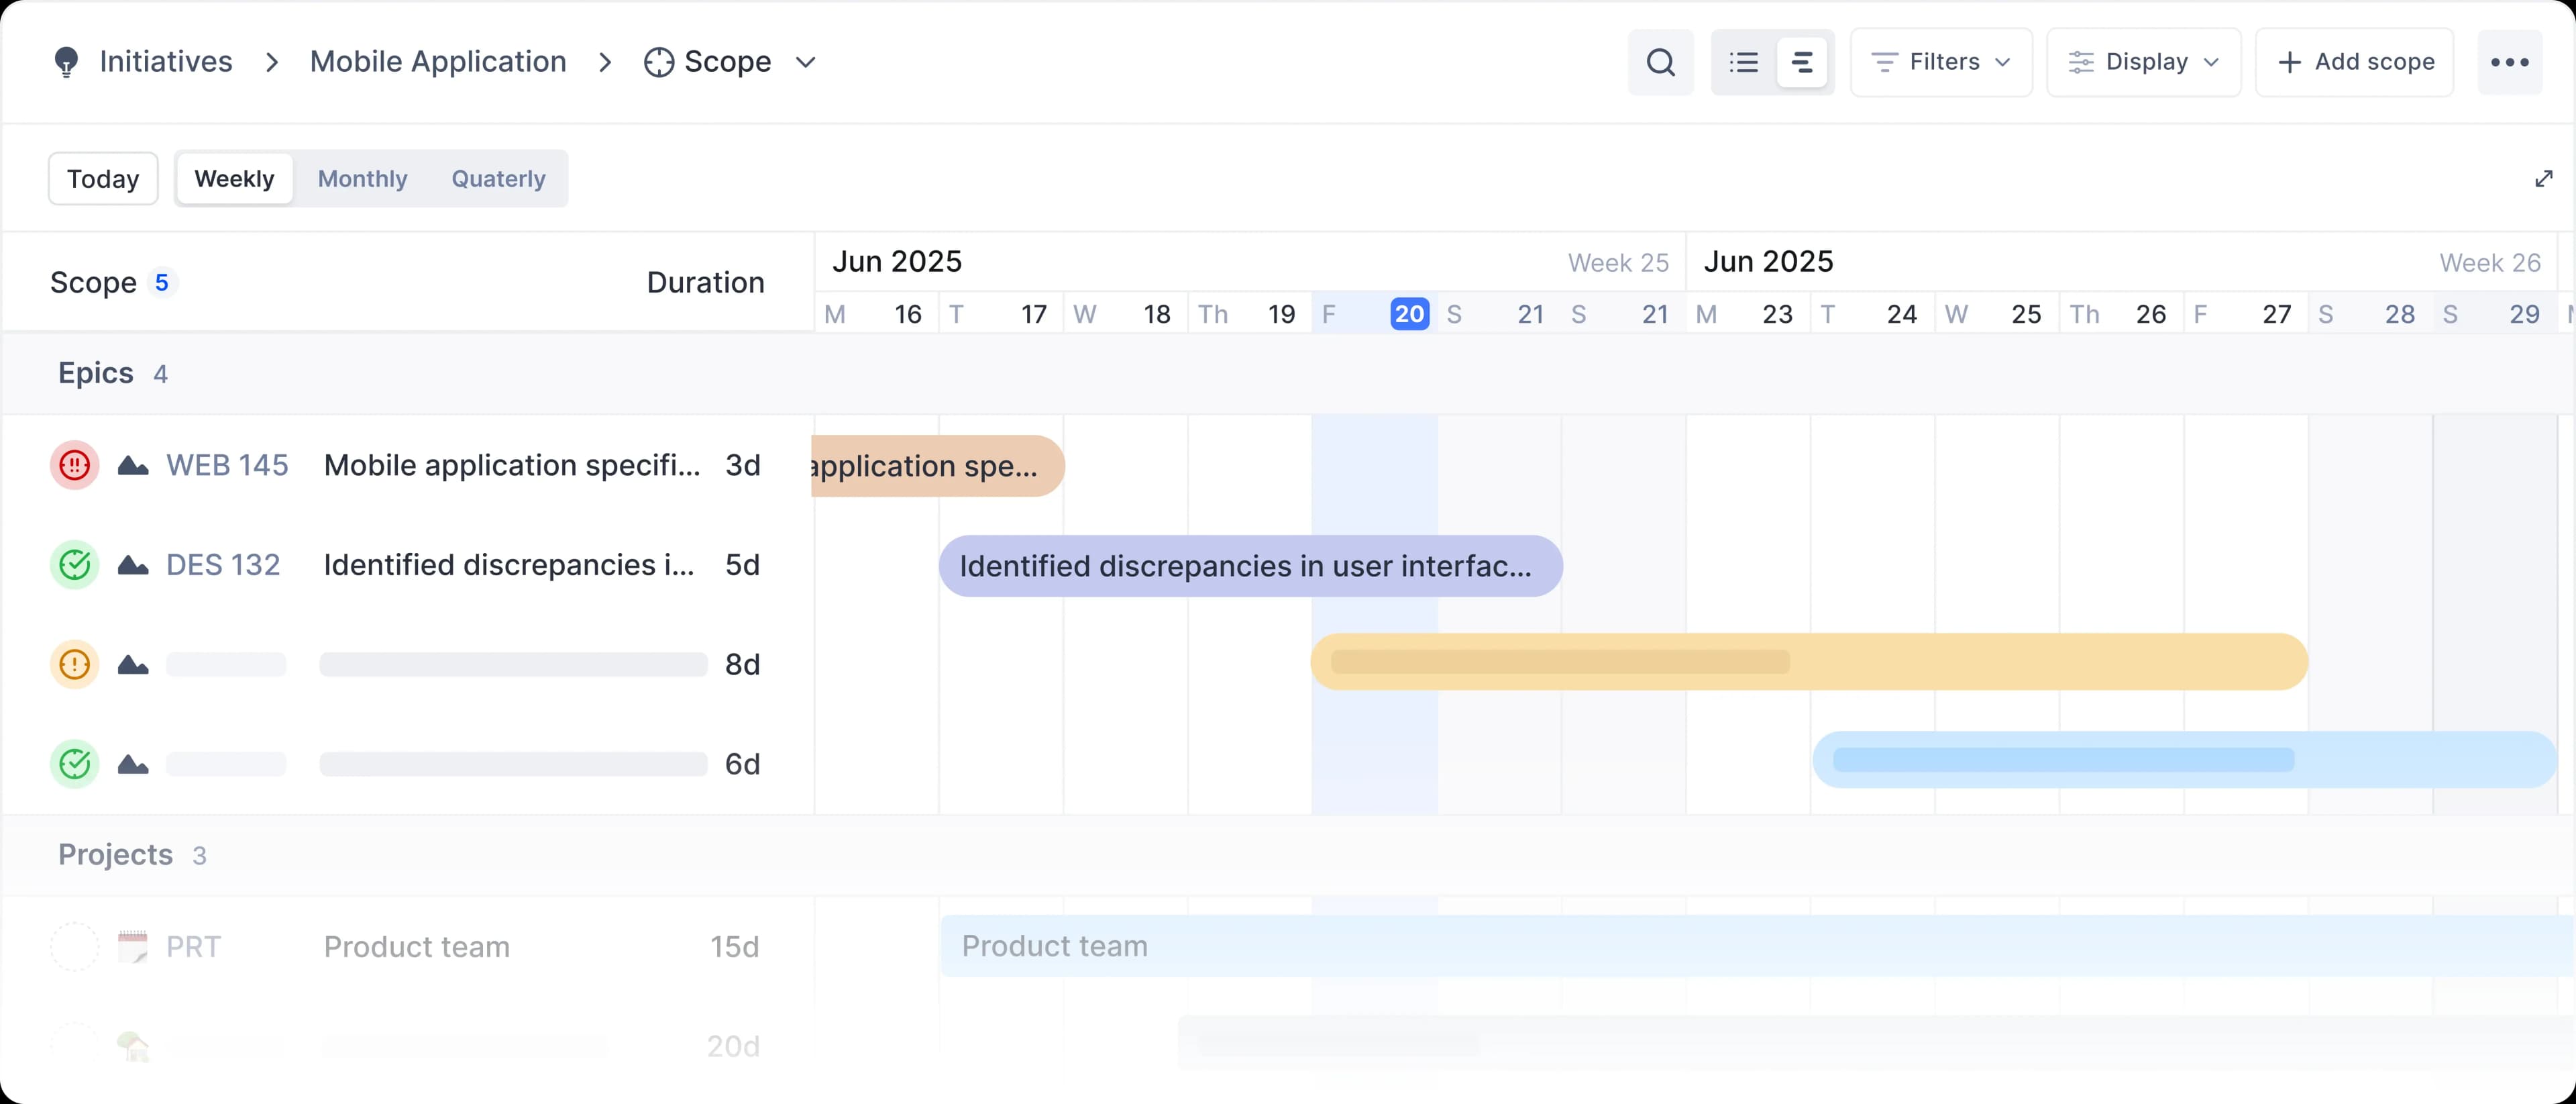
Task: Expand timeline to fullscreen via diagonal arrow
Action: 2544,178
